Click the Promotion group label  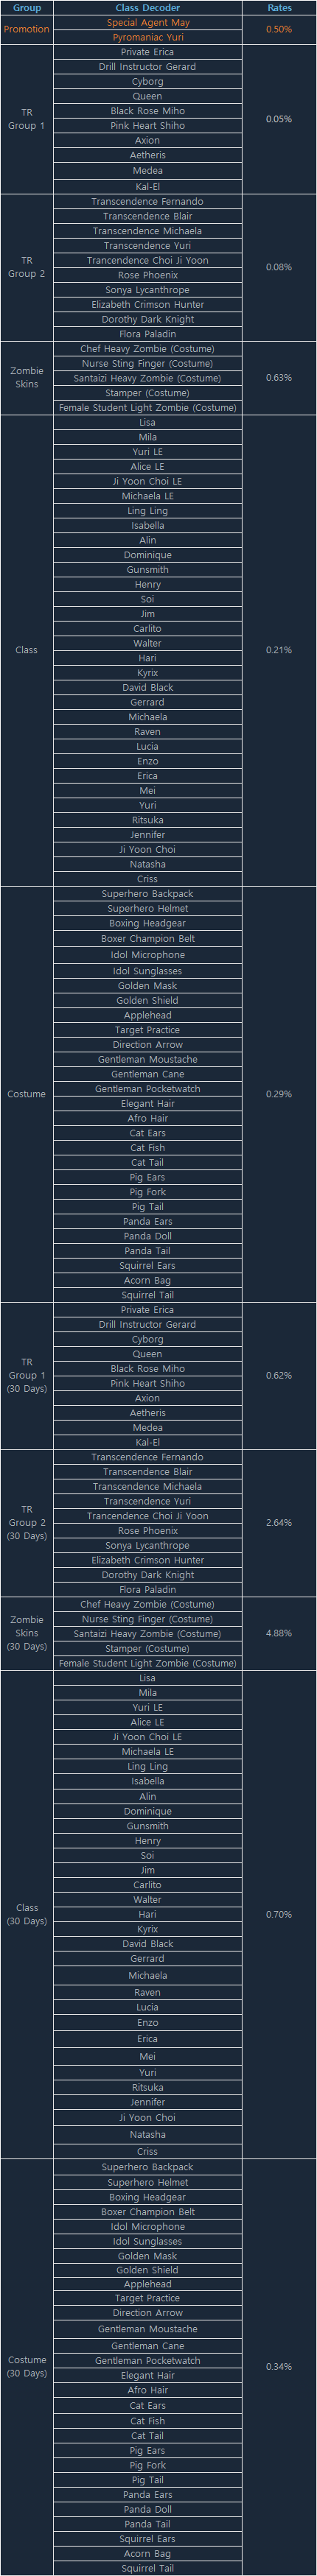[27, 30]
